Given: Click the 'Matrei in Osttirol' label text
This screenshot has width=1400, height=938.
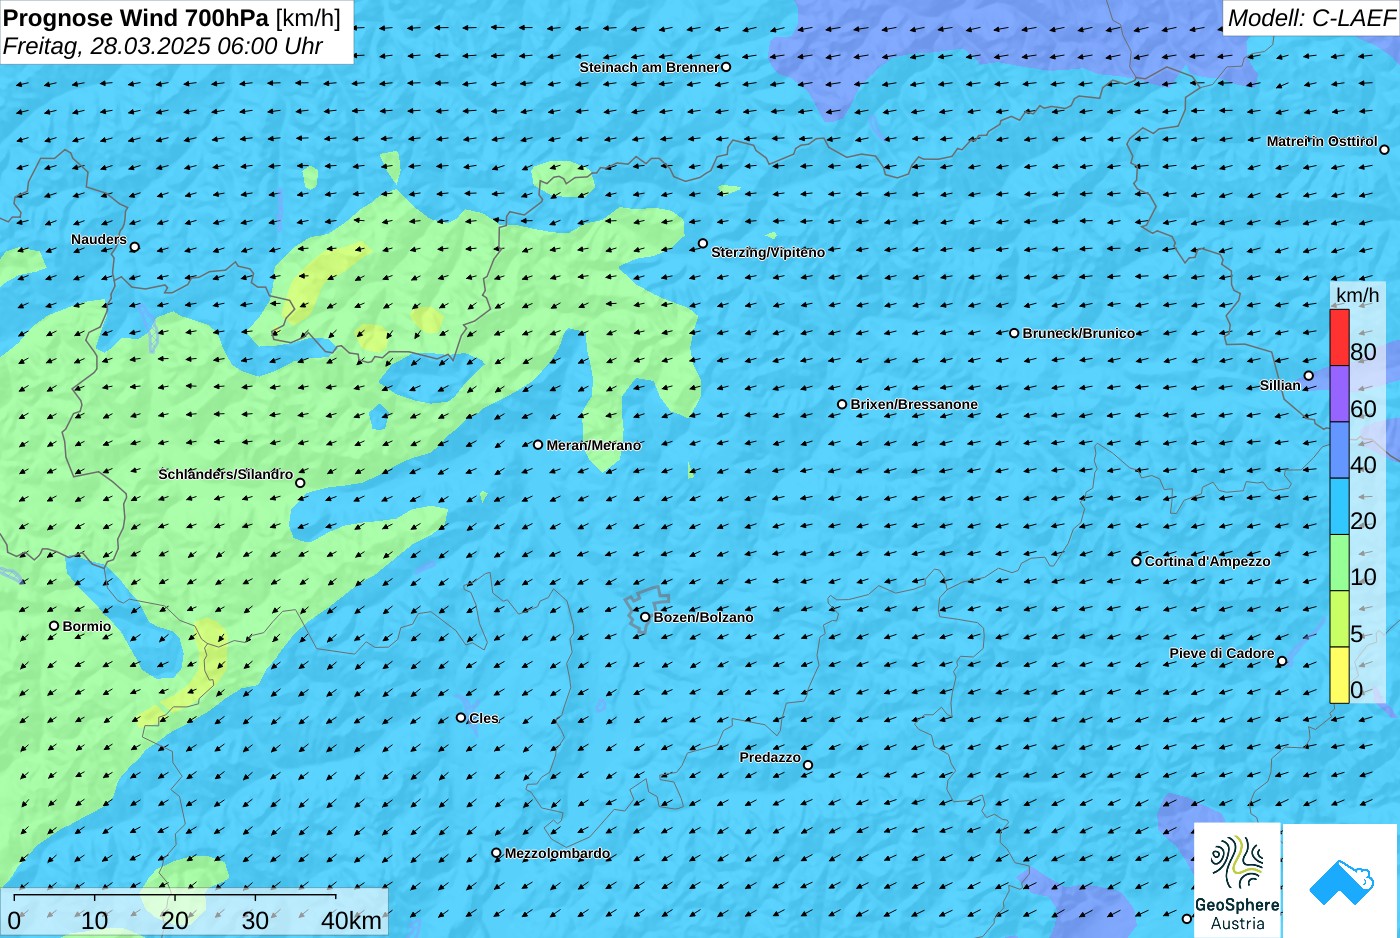Looking at the screenshot, I should point(1322,141).
